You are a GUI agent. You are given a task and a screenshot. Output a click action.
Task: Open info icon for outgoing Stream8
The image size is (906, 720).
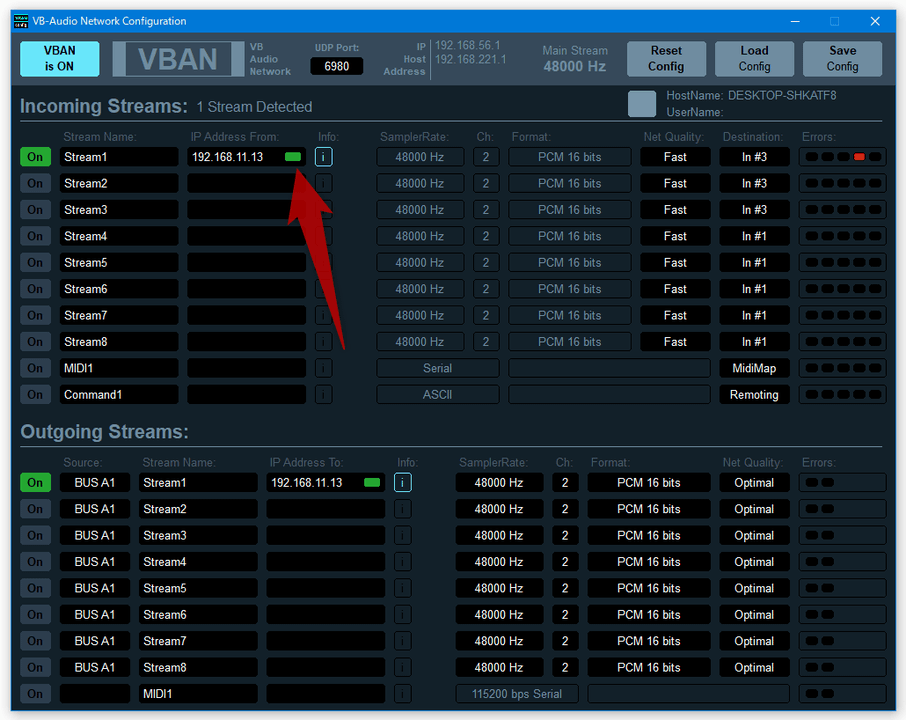(x=402, y=667)
